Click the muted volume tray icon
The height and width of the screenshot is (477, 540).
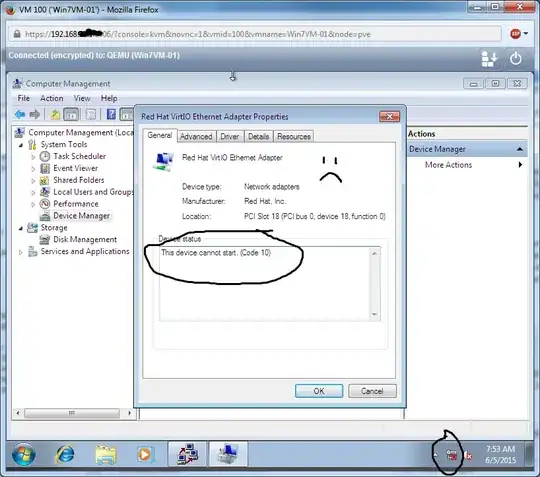pos(468,455)
